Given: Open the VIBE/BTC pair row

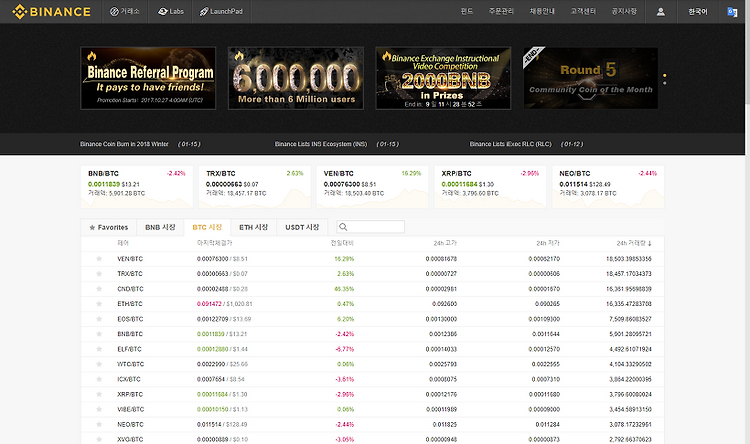Looking at the screenshot, I should click(x=373, y=410).
